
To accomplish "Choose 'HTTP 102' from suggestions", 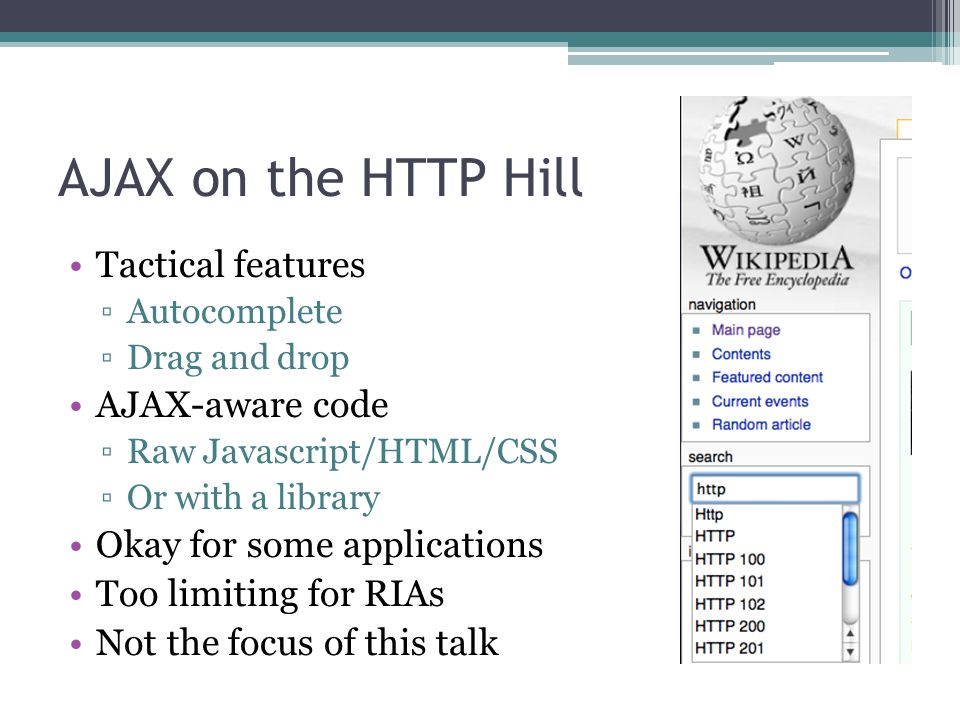I will pos(730,604).
